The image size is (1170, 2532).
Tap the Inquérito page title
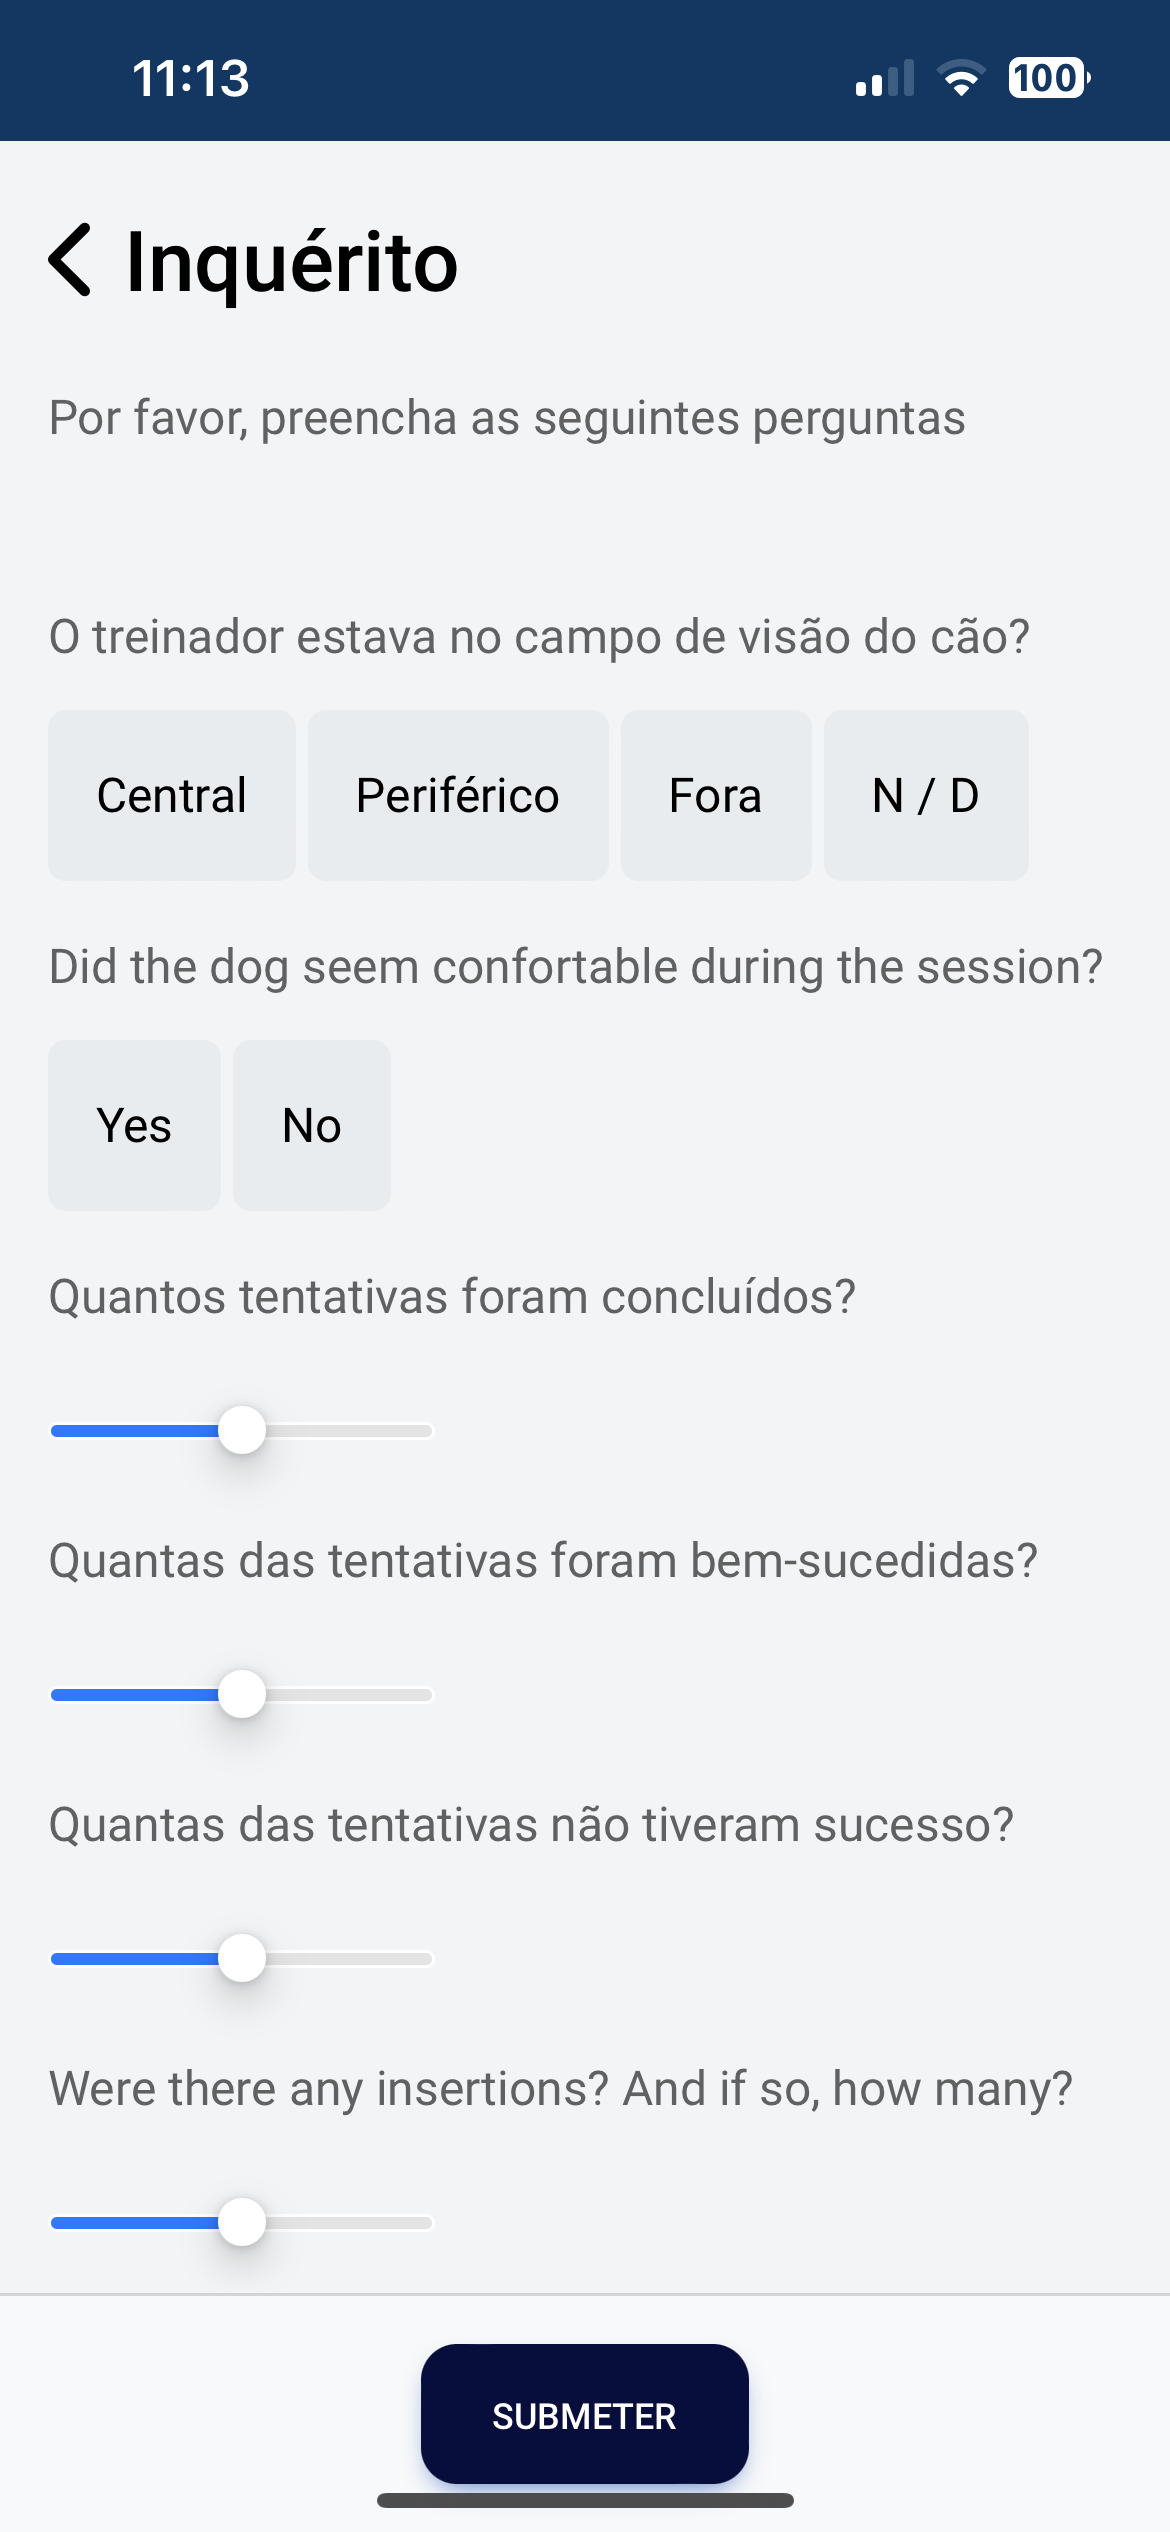292,262
